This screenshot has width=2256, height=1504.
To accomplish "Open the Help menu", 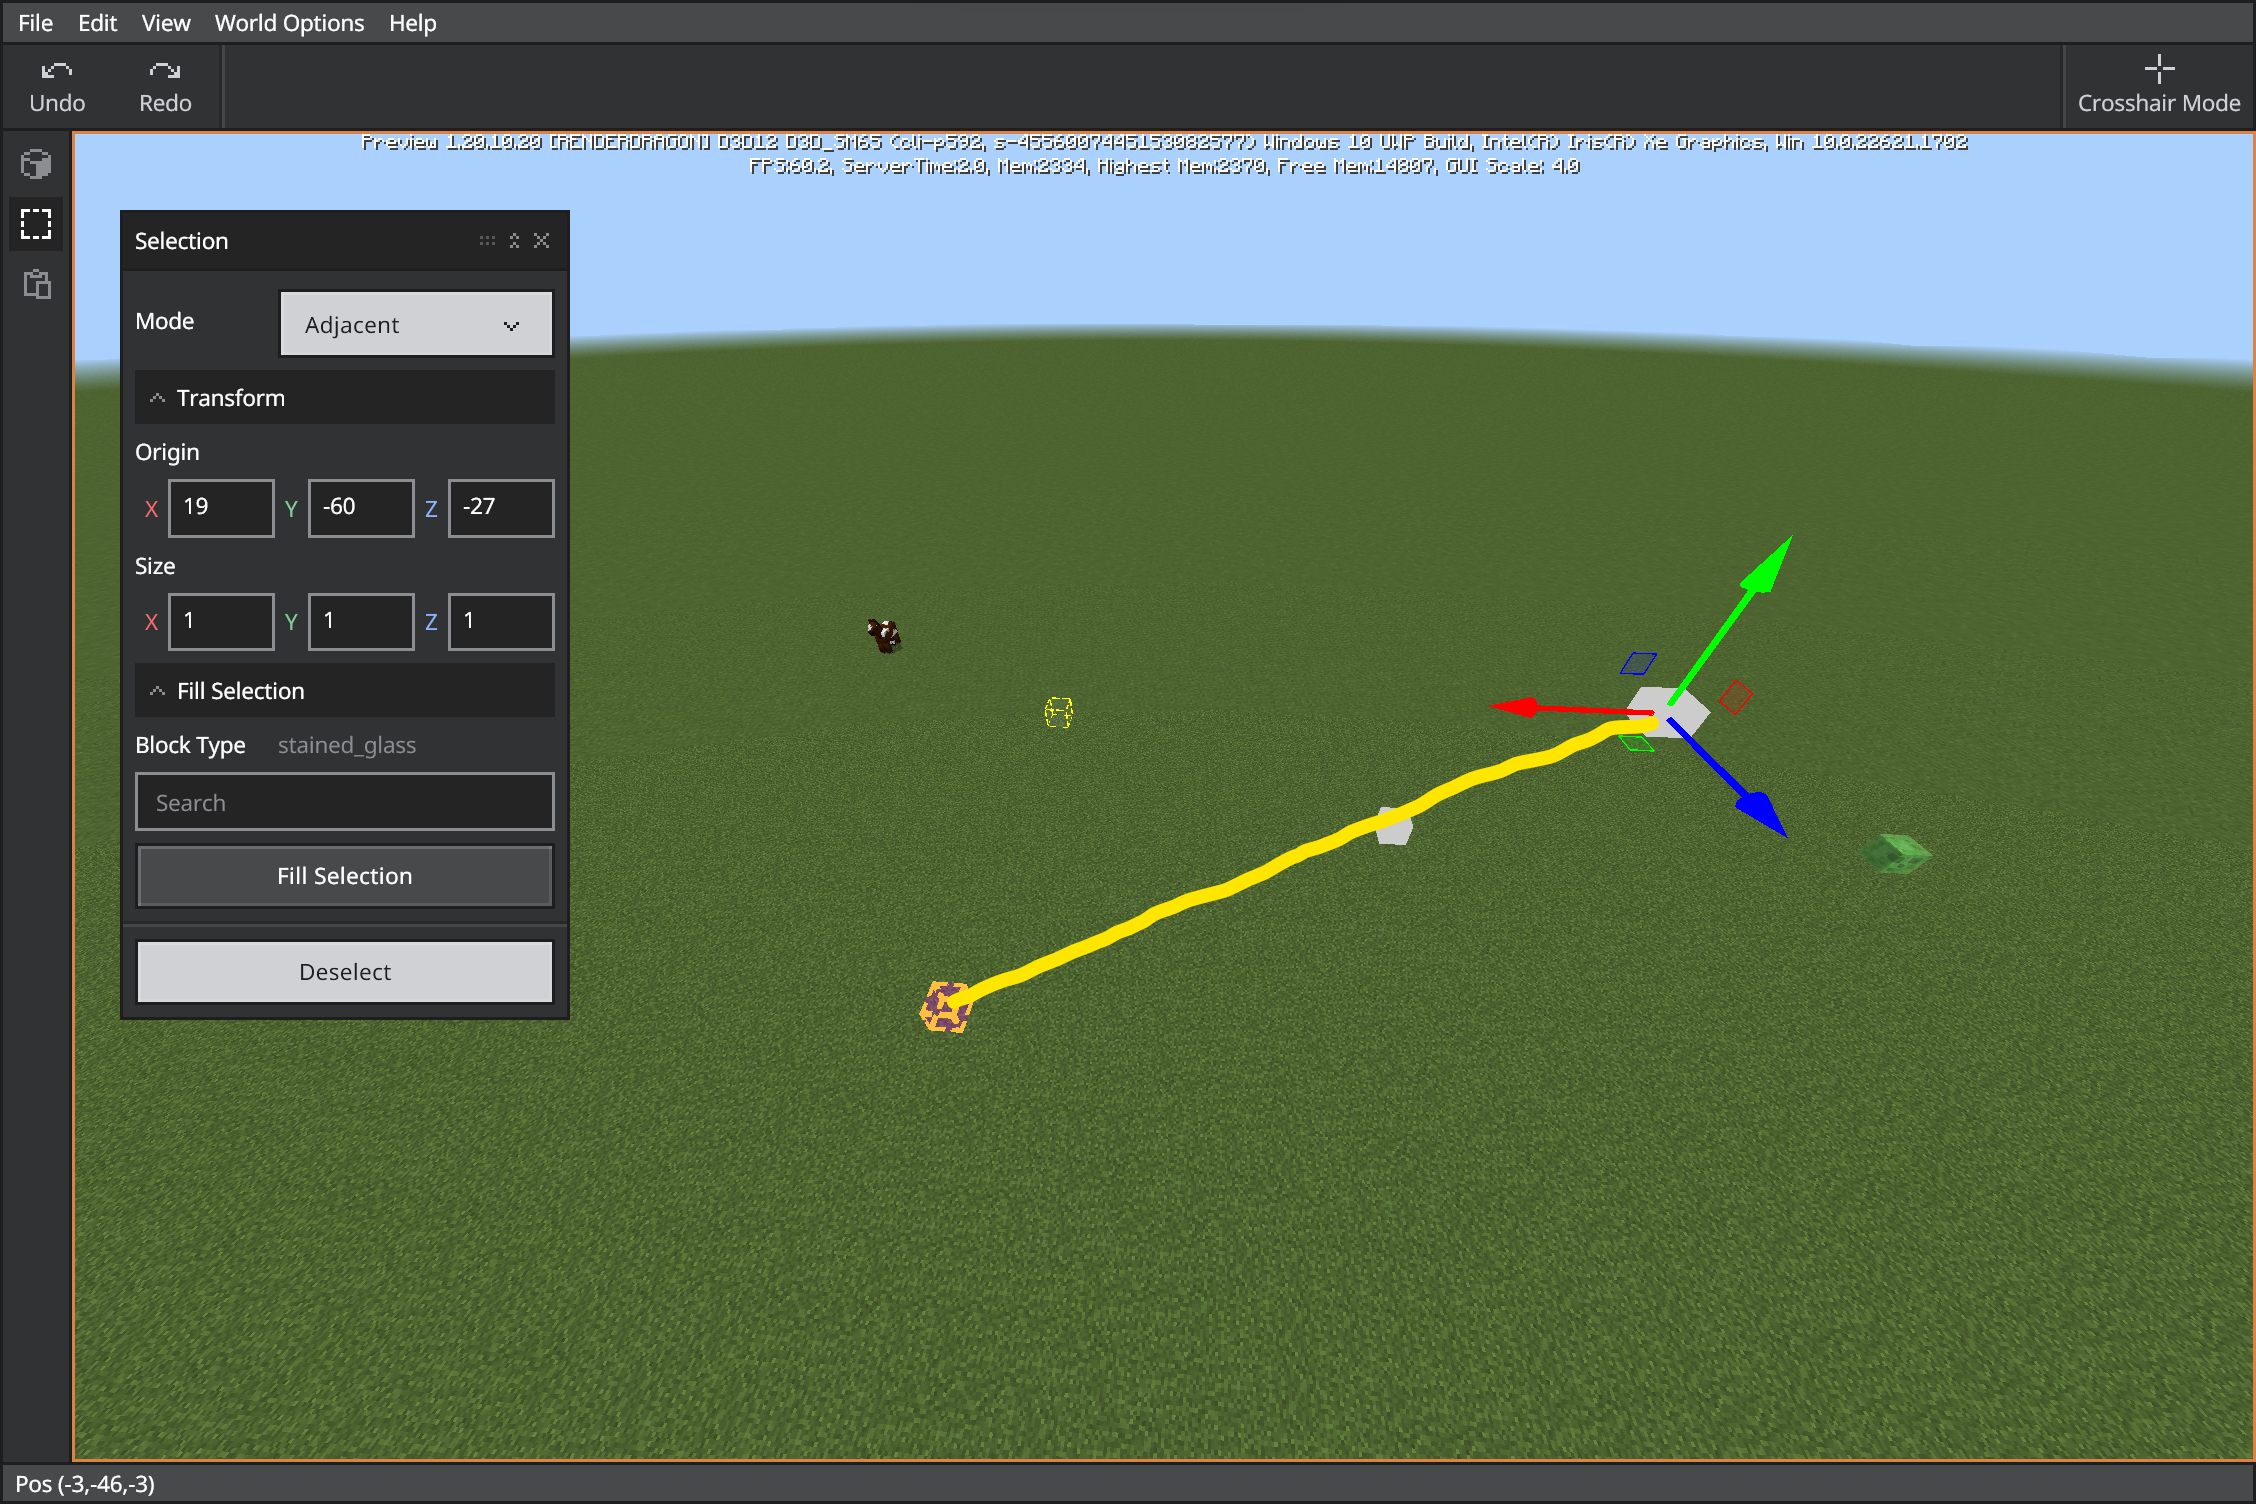I will point(411,22).
